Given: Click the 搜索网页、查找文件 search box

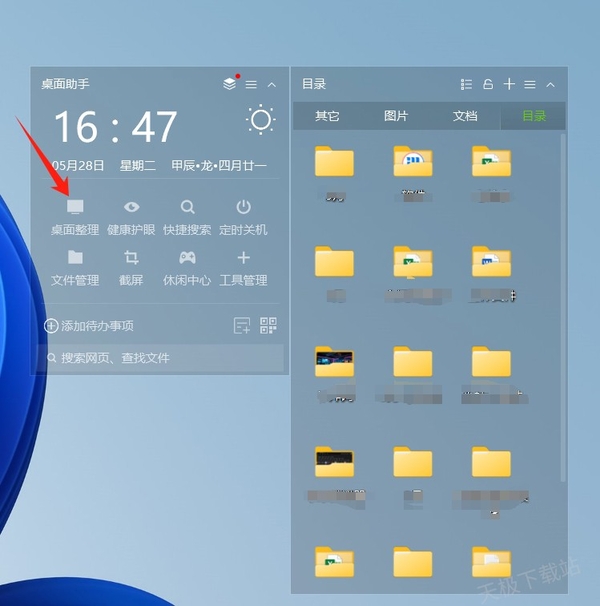Looking at the screenshot, I should tap(160, 358).
